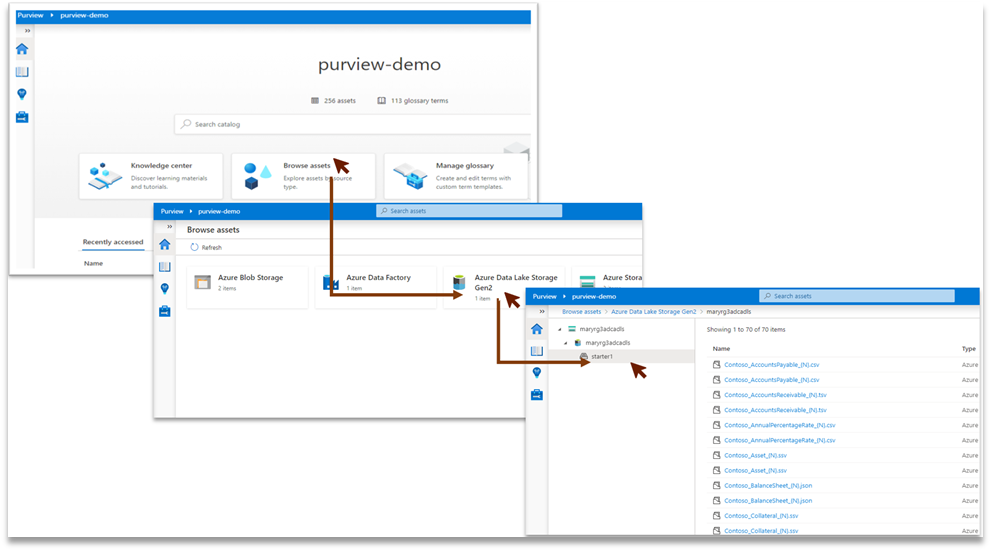992x551 pixels.
Task: Collapse the root maryrg3adcadls storage account node
Action: point(560,330)
